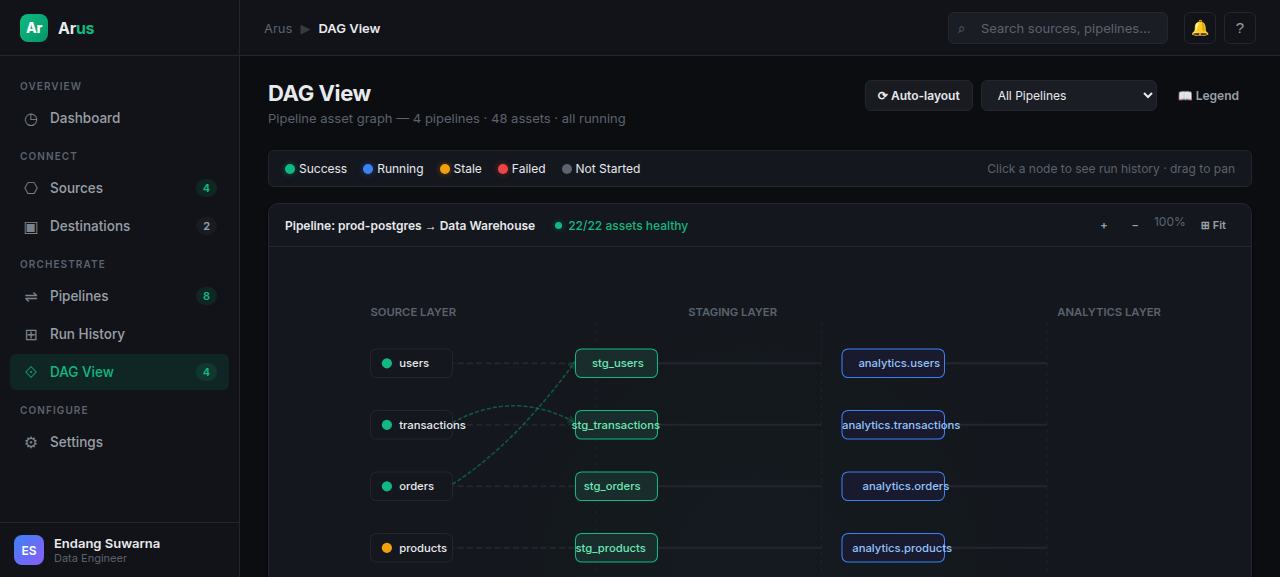Open the Legend
The height and width of the screenshot is (577, 1280).
1208,96
